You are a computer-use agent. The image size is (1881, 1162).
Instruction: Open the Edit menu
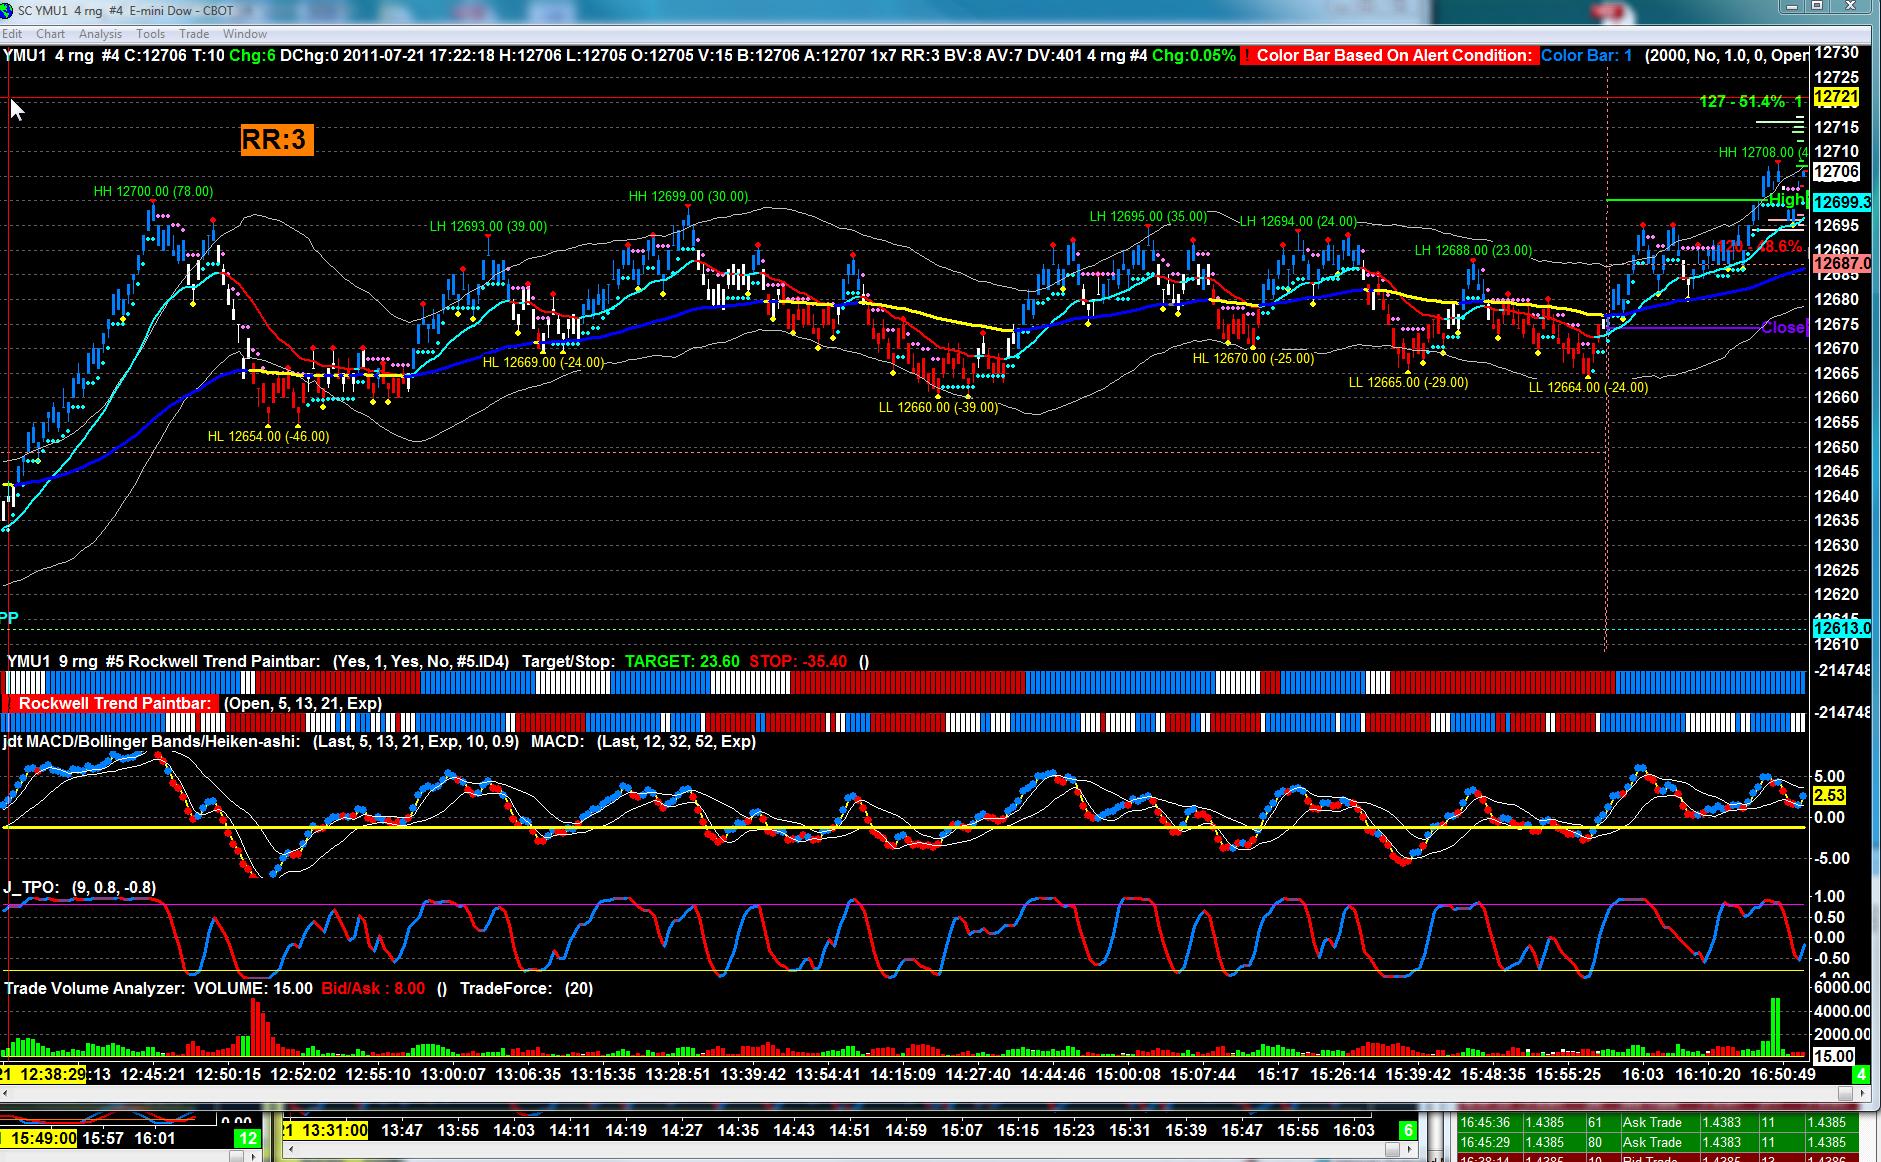click(x=12, y=34)
